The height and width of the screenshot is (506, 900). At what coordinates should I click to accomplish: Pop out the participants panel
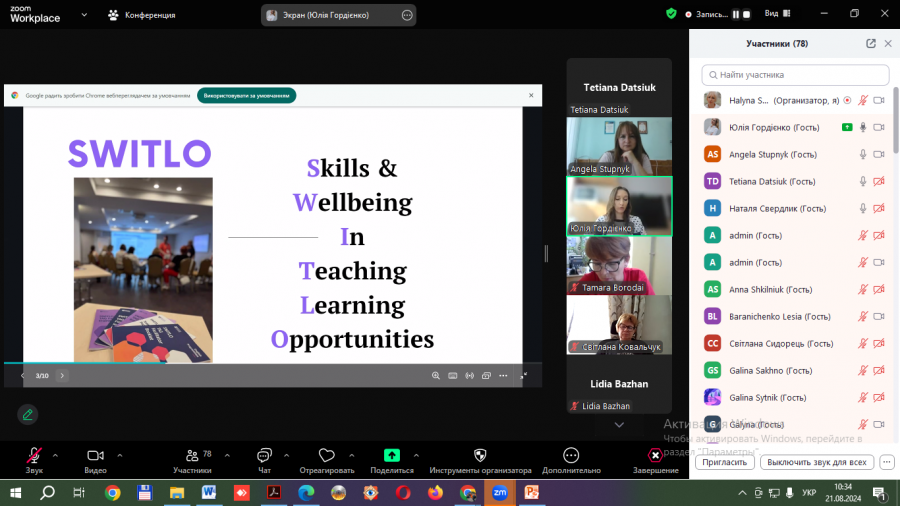871,44
